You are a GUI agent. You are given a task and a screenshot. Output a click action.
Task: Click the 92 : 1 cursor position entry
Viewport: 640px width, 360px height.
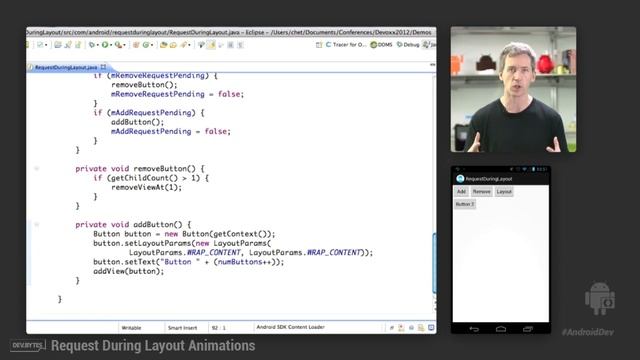click(219, 328)
